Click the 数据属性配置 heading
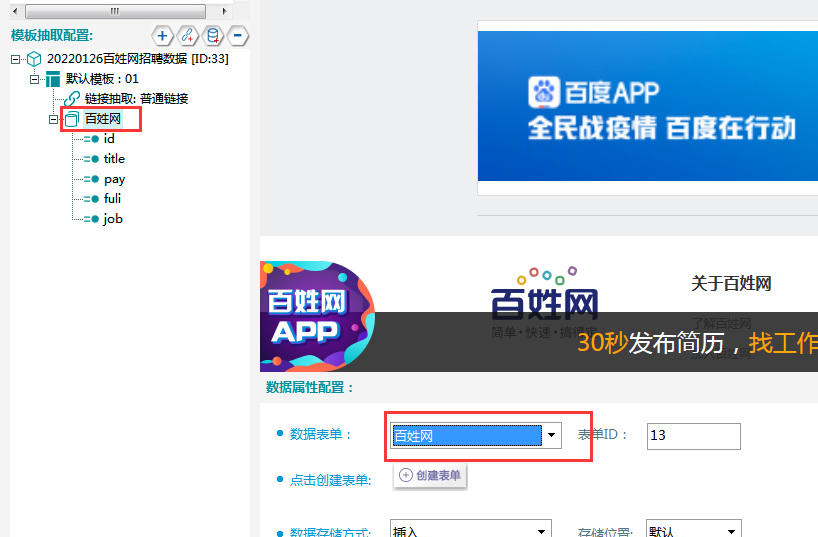This screenshot has height=537, width=818. click(x=310, y=387)
